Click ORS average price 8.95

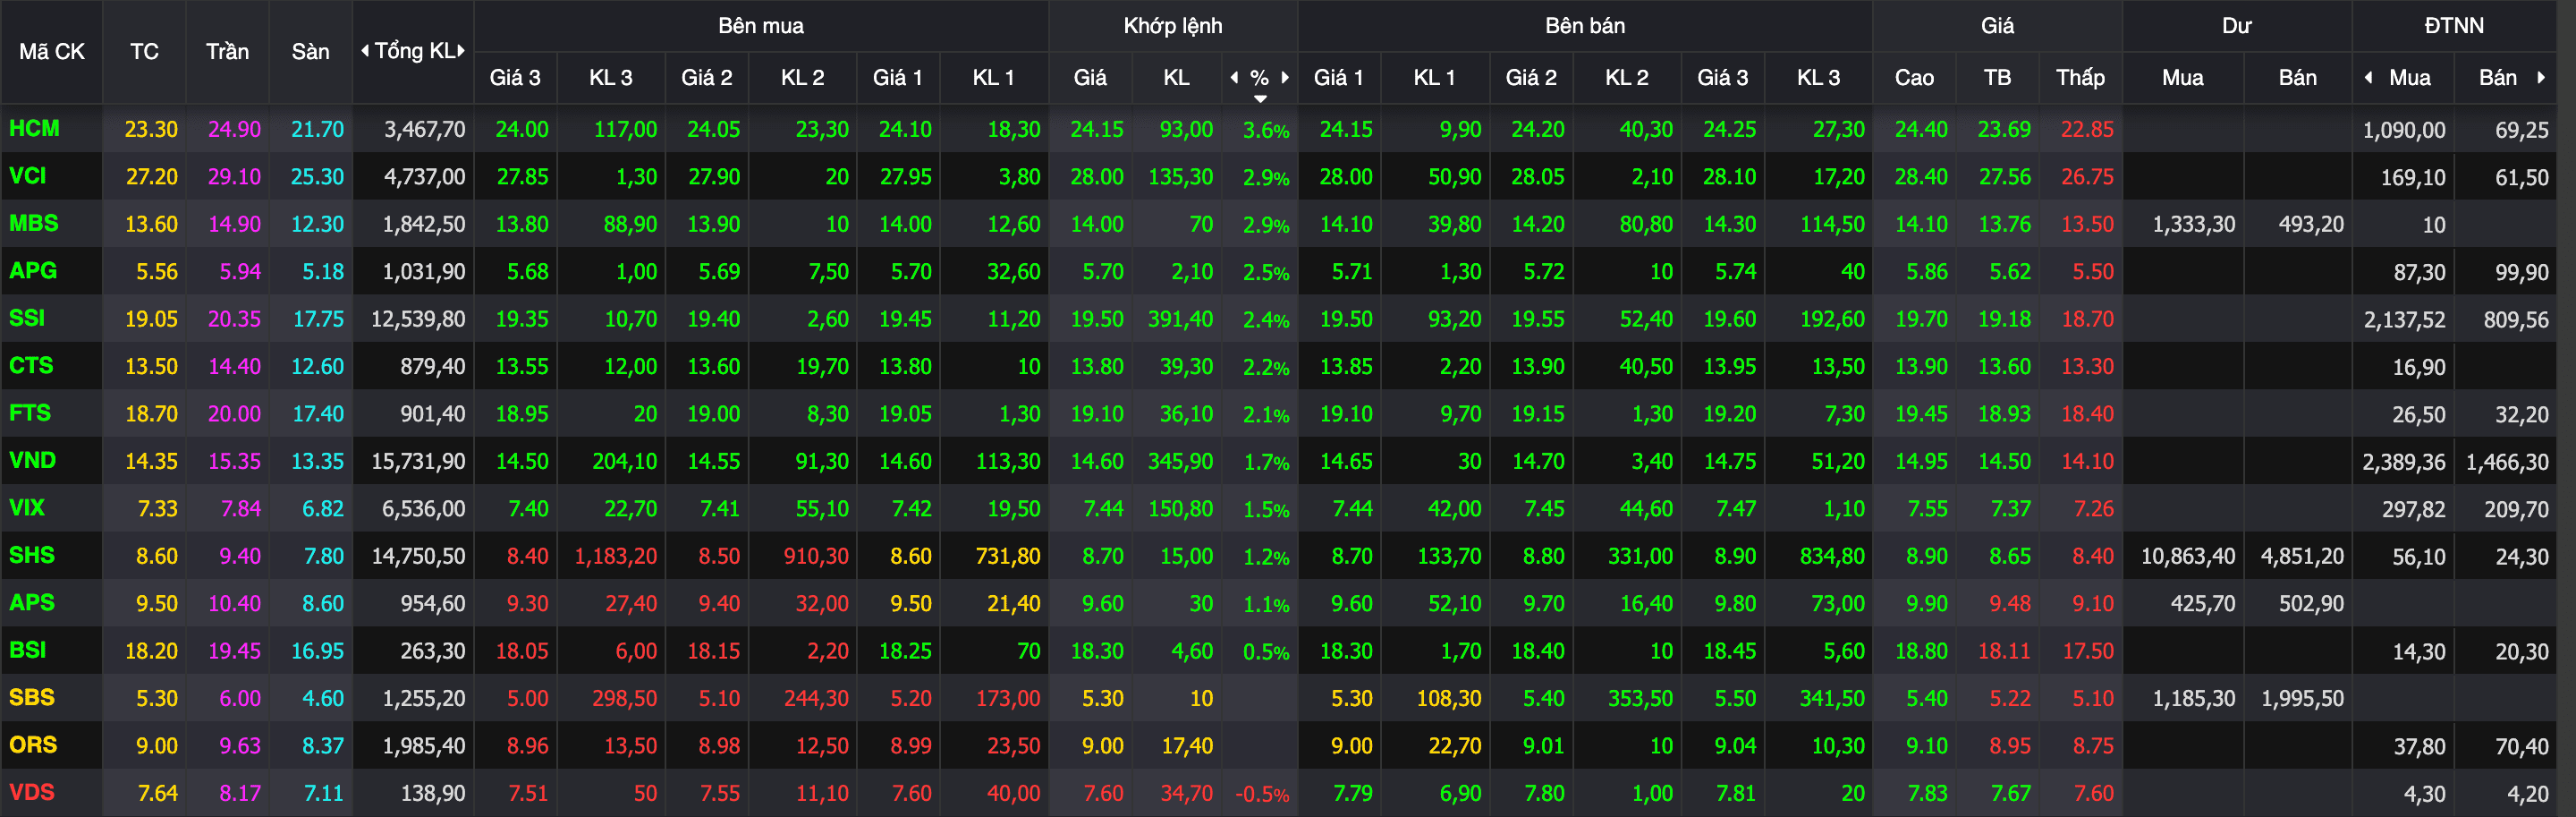tap(2010, 746)
